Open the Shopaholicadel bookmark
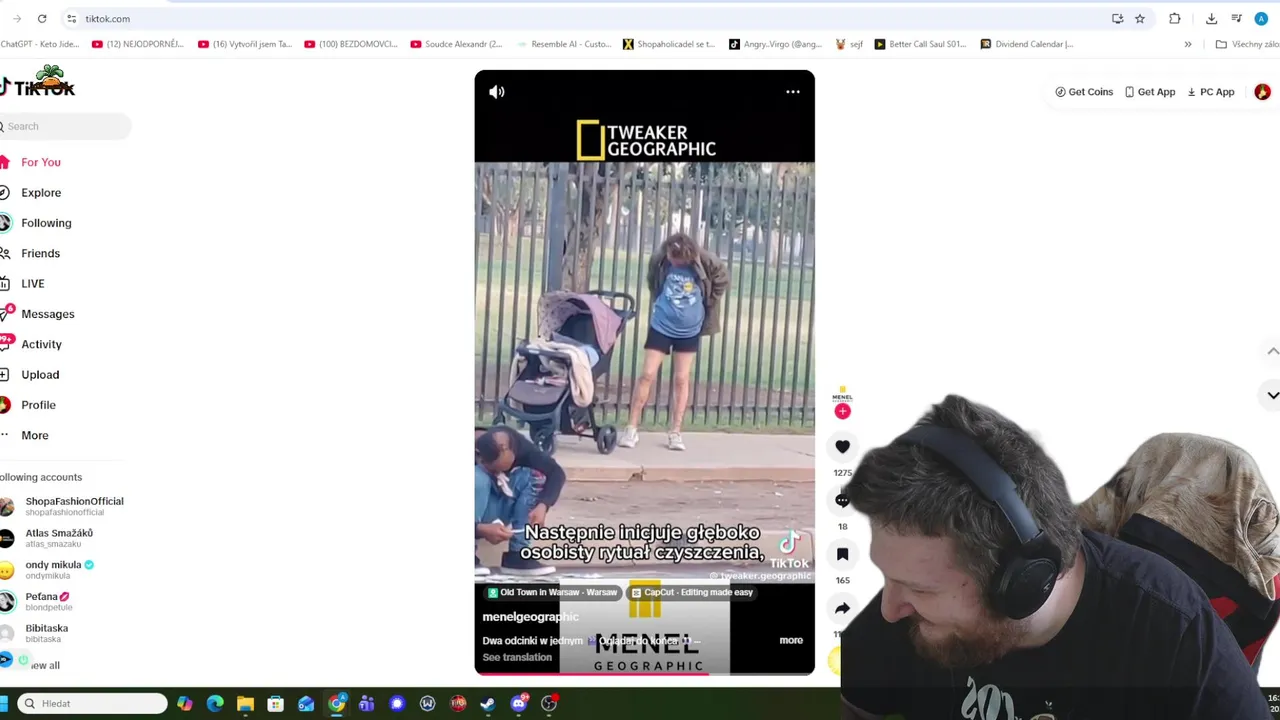 [x=670, y=44]
